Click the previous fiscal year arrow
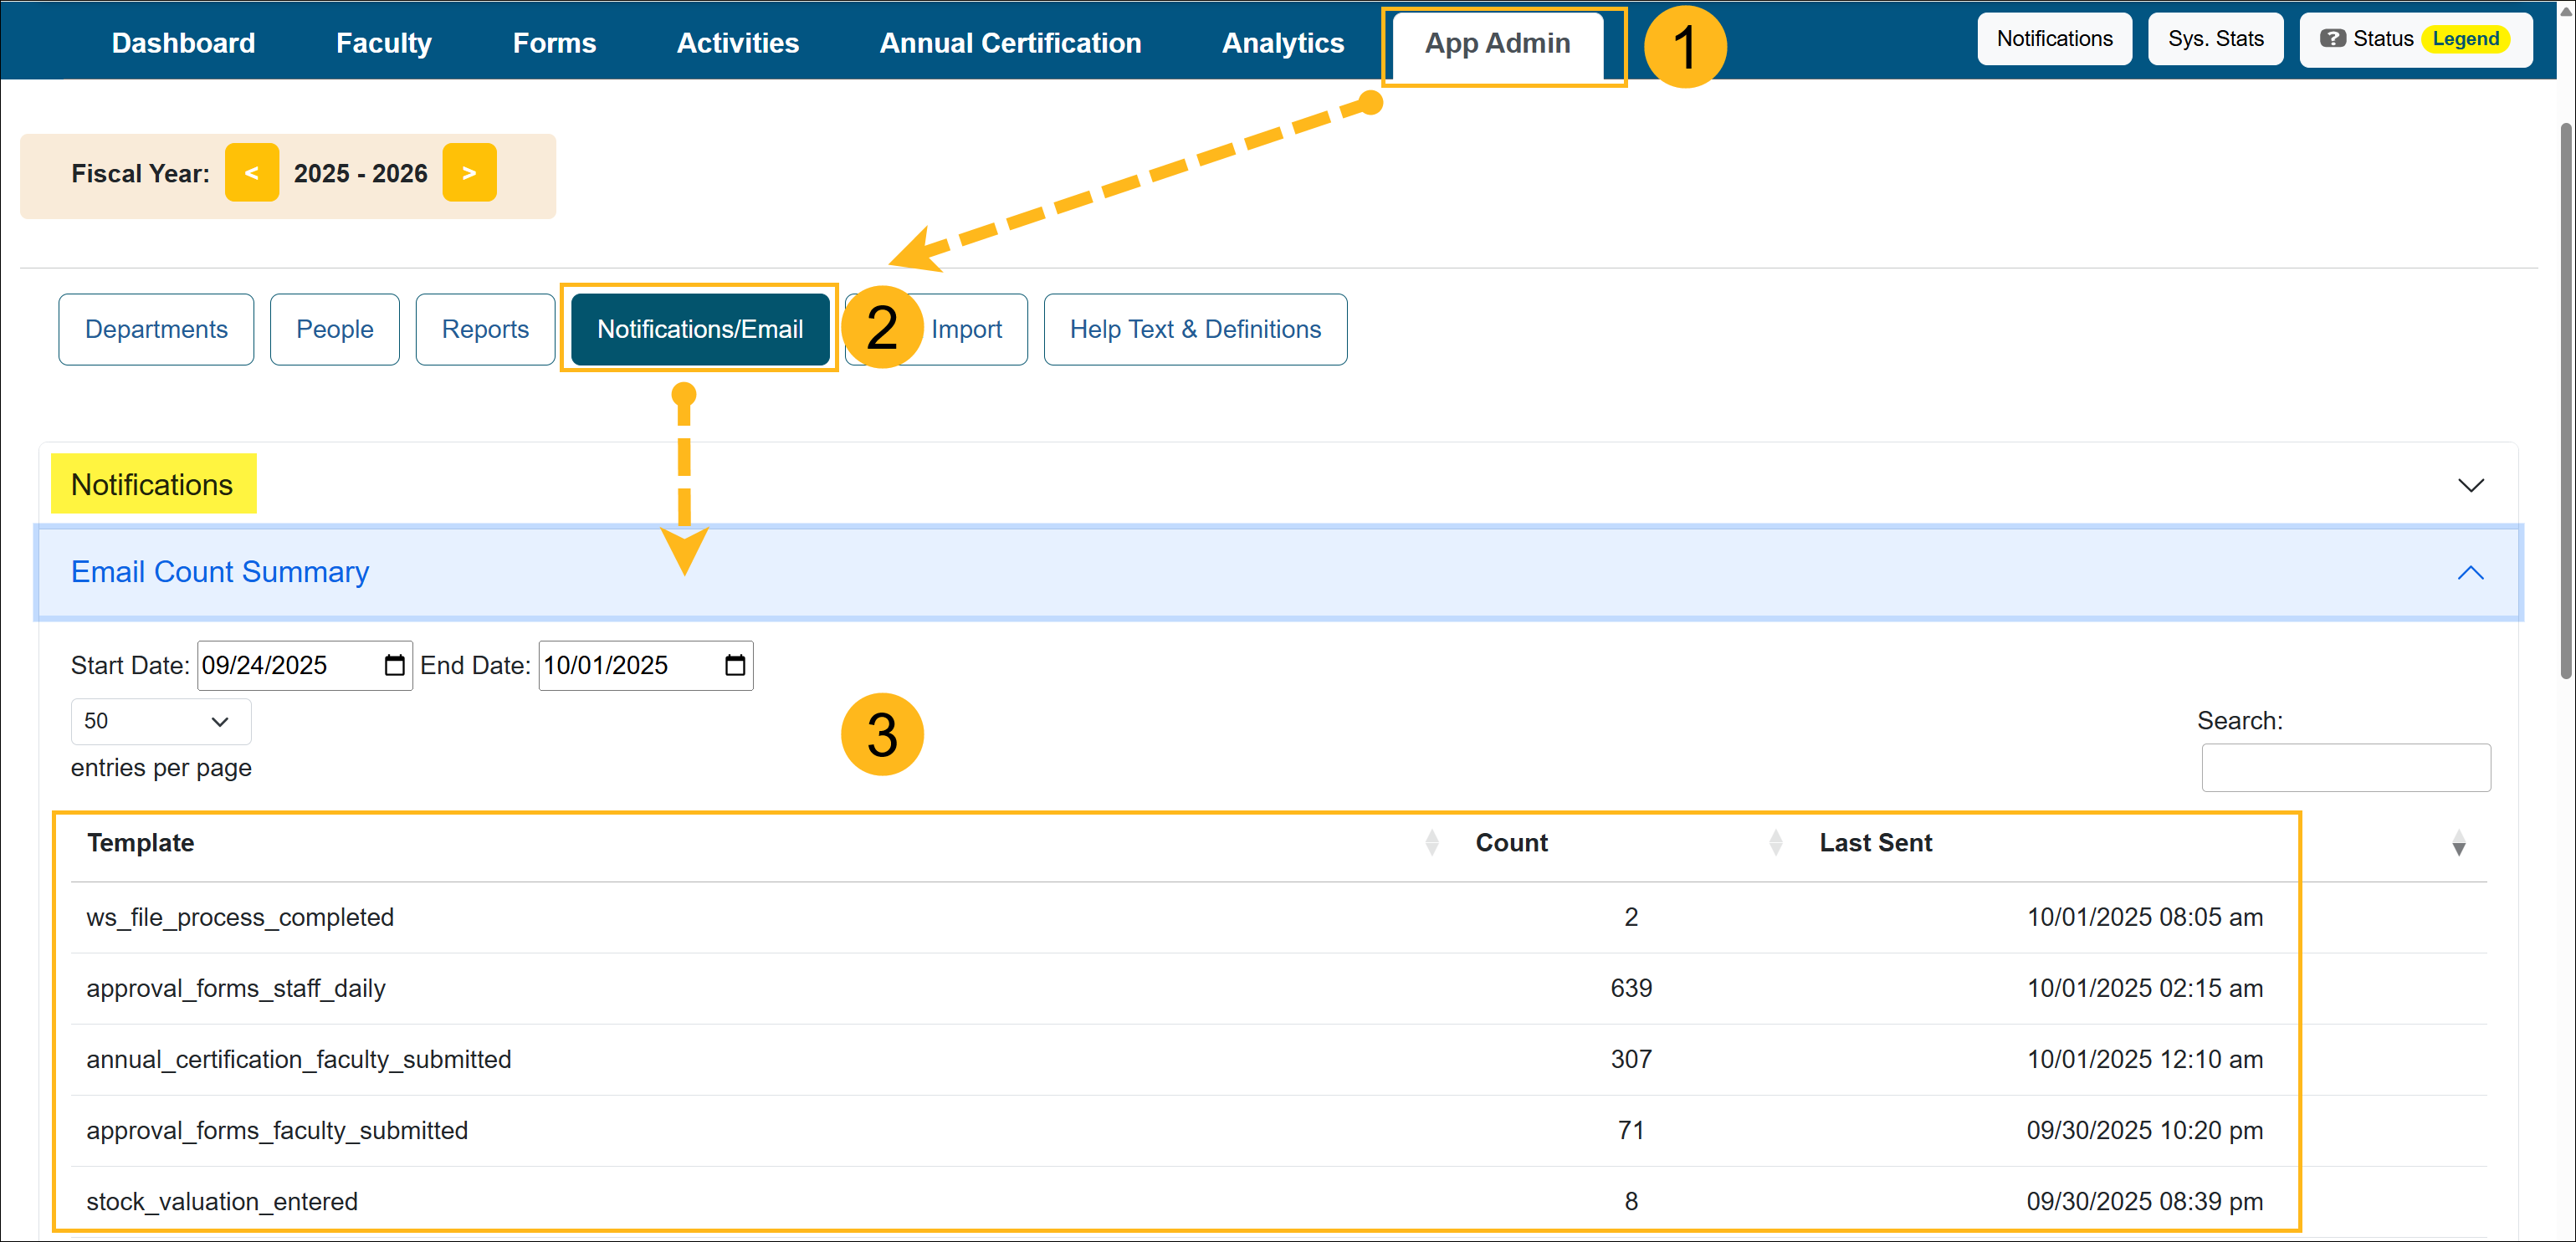Viewport: 2576px width, 1242px height. 251,173
